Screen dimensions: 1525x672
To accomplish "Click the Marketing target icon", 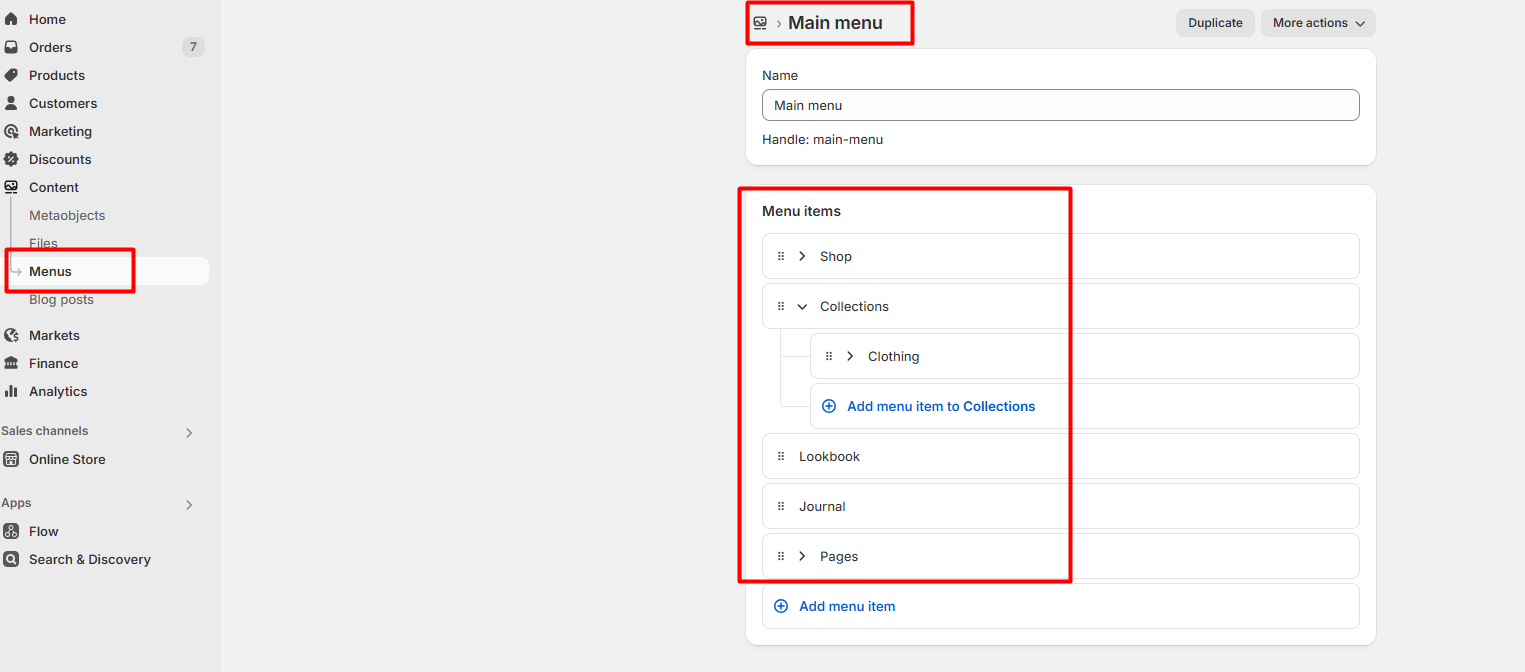I will (11, 131).
